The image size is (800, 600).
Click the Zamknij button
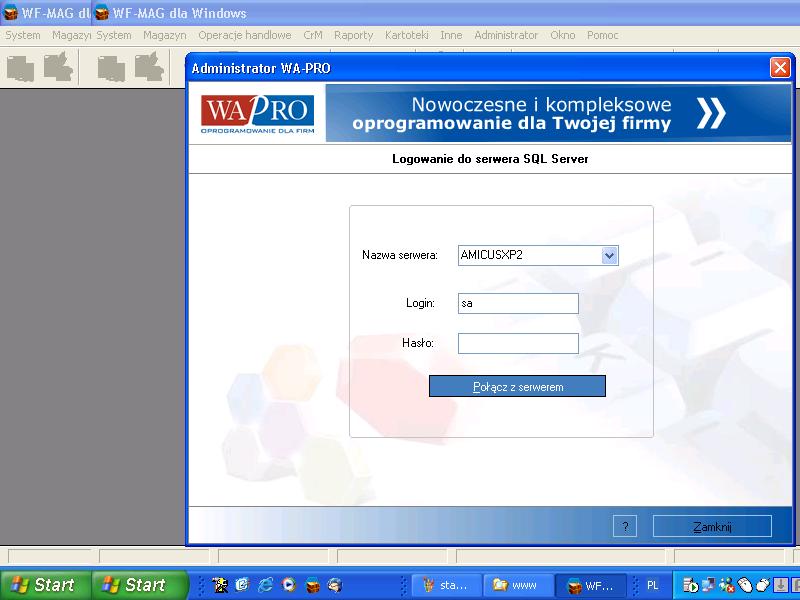[x=712, y=527]
